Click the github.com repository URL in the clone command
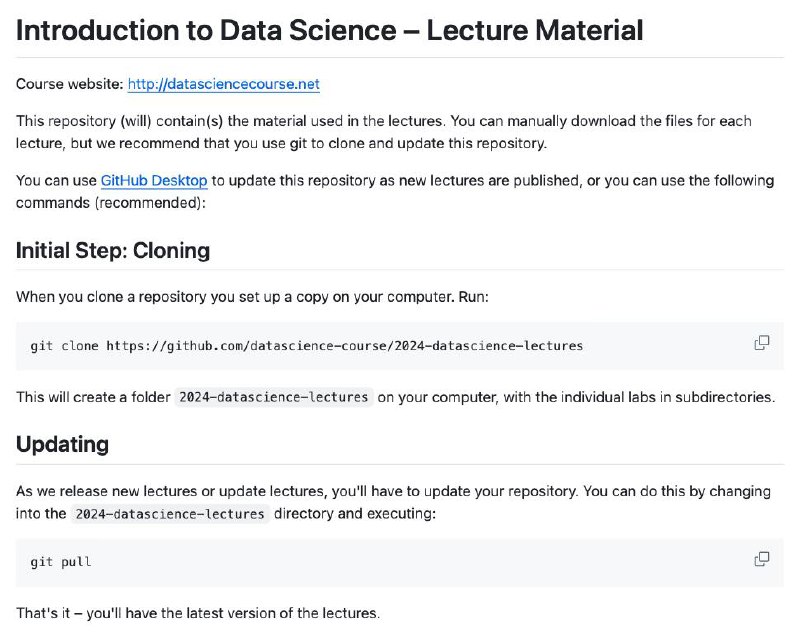 tap(344, 346)
